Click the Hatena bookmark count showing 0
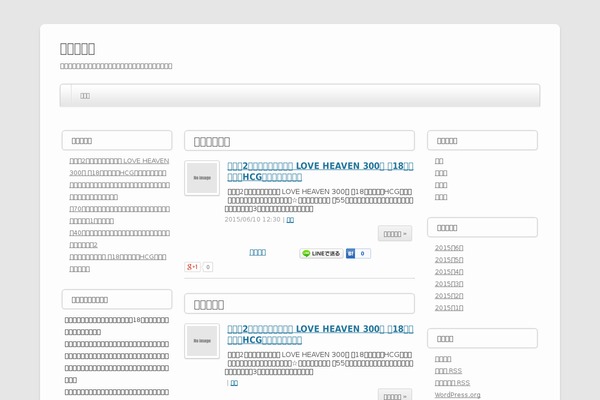 click(x=362, y=253)
